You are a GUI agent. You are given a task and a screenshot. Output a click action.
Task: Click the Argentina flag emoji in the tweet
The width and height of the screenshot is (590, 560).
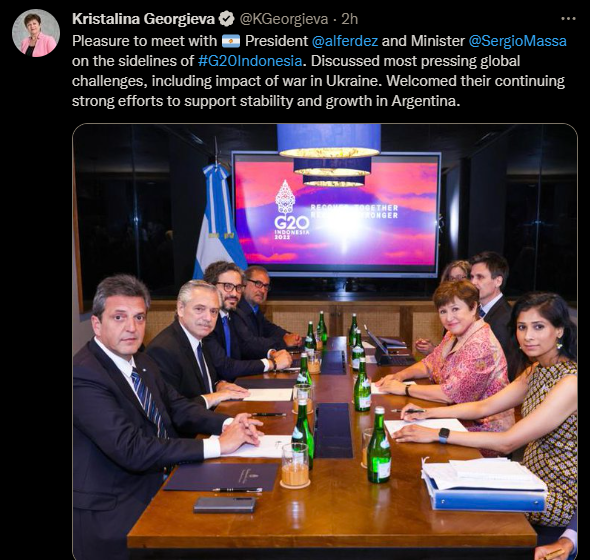231,41
